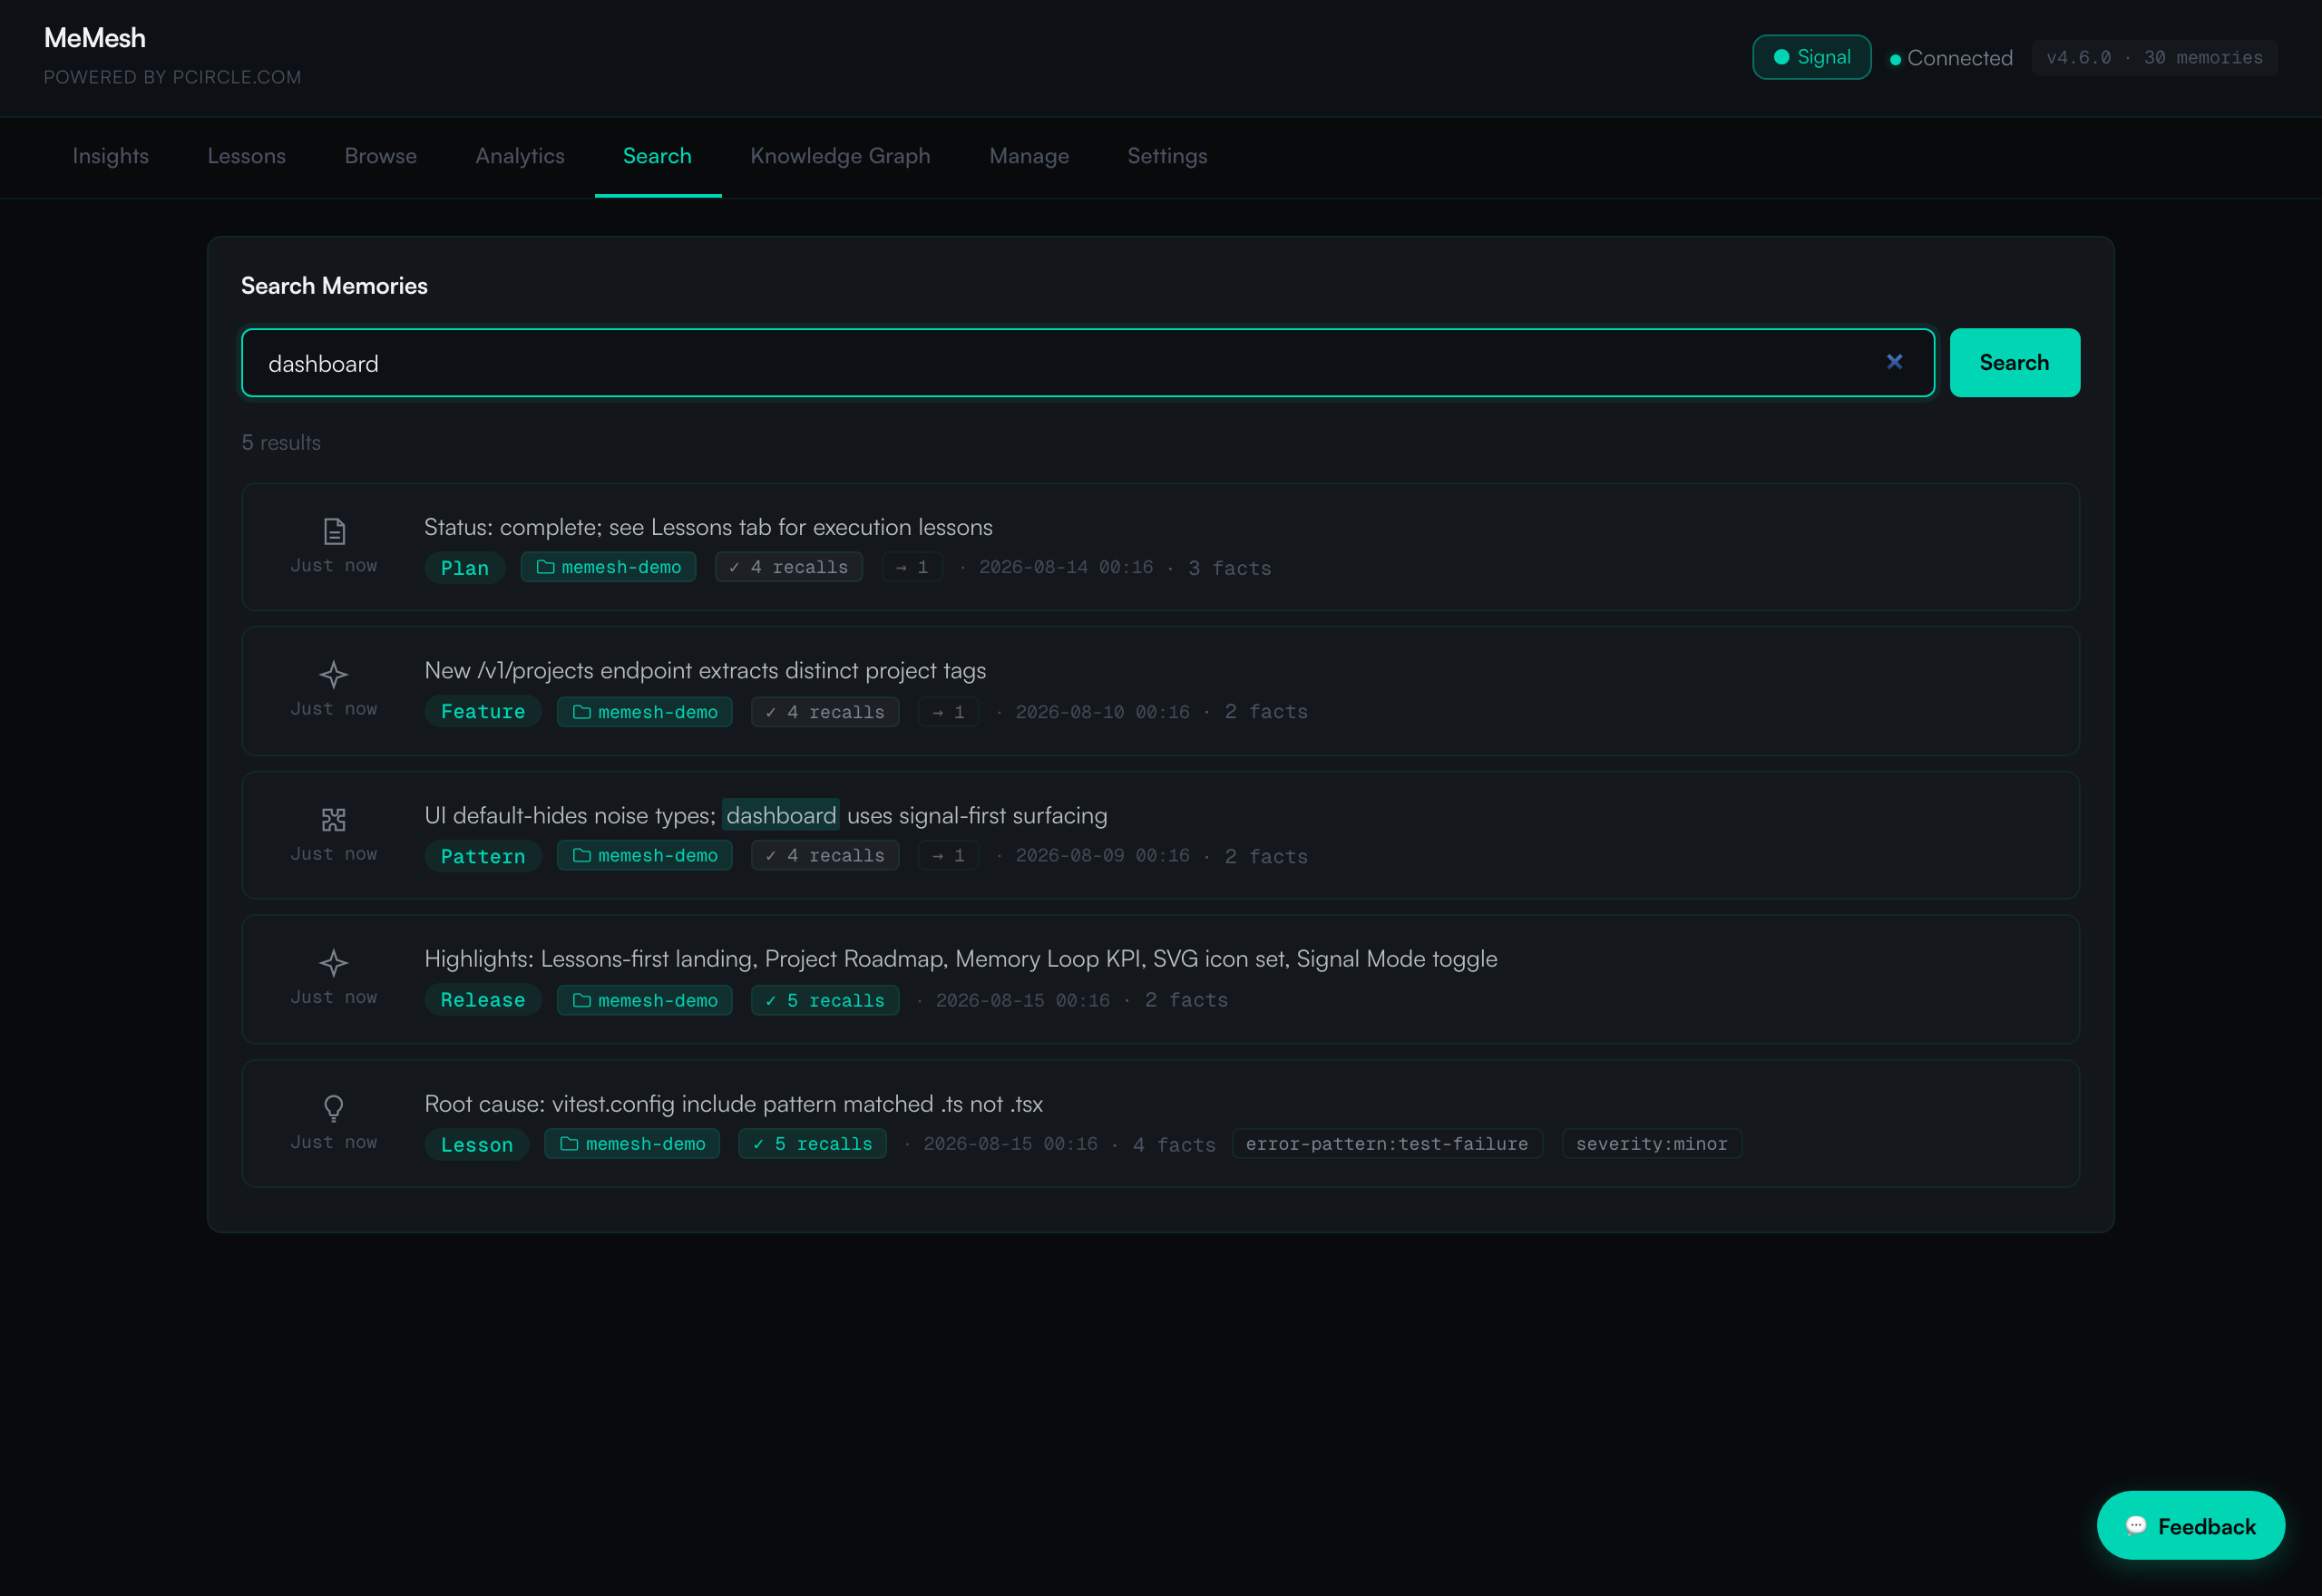Click the POWERED BY PCIRCLE.COM link
Image resolution: width=2322 pixels, height=1596 pixels.
pyautogui.click(x=172, y=77)
